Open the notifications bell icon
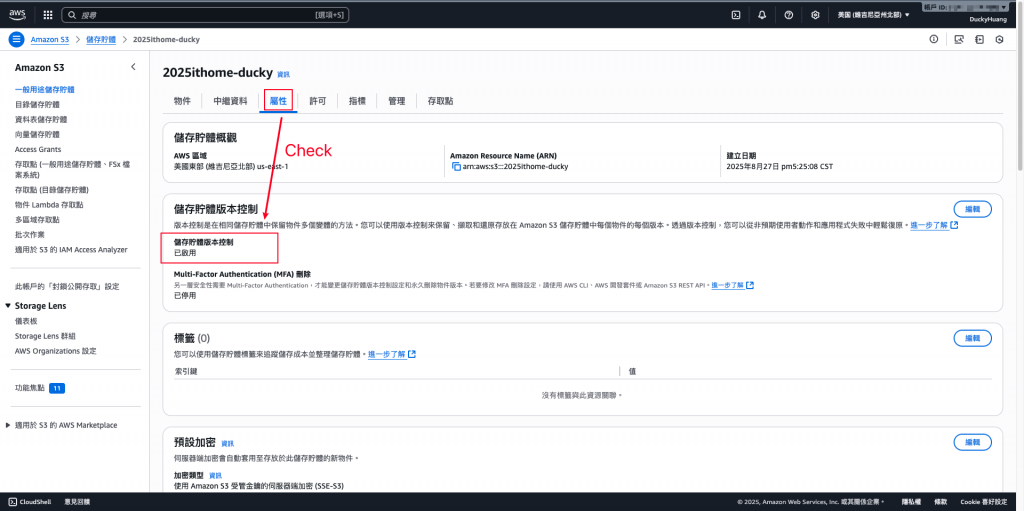Viewport: 1024px width, 511px height. click(762, 14)
